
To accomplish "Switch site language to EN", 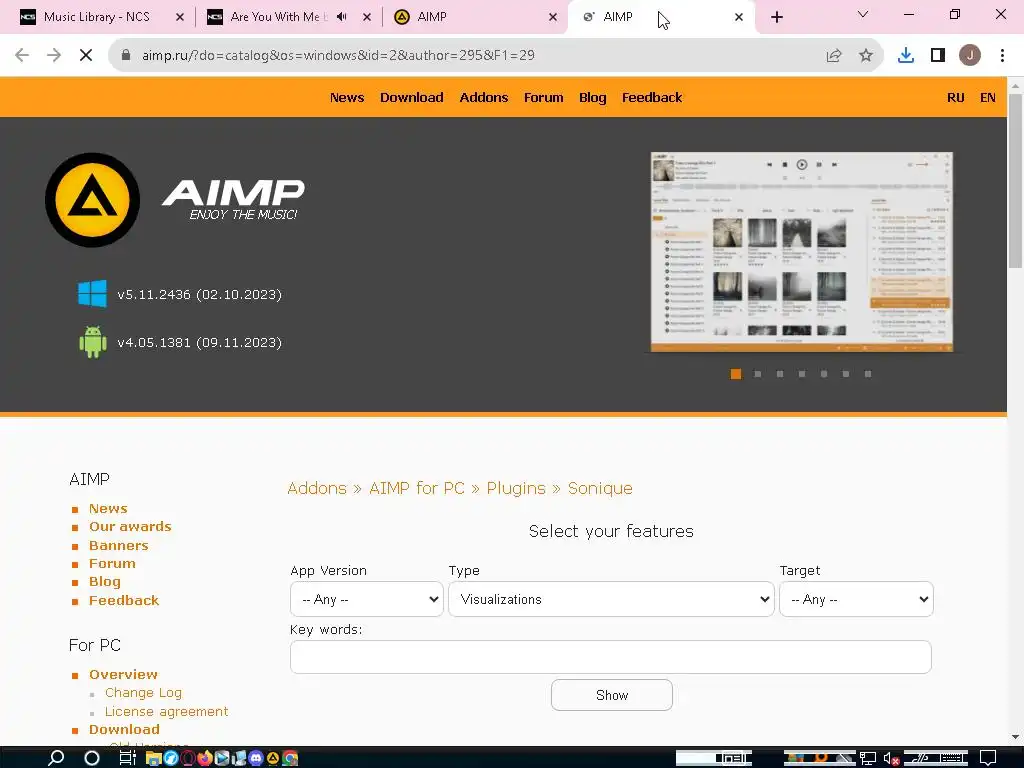I will pyautogui.click(x=987, y=97).
